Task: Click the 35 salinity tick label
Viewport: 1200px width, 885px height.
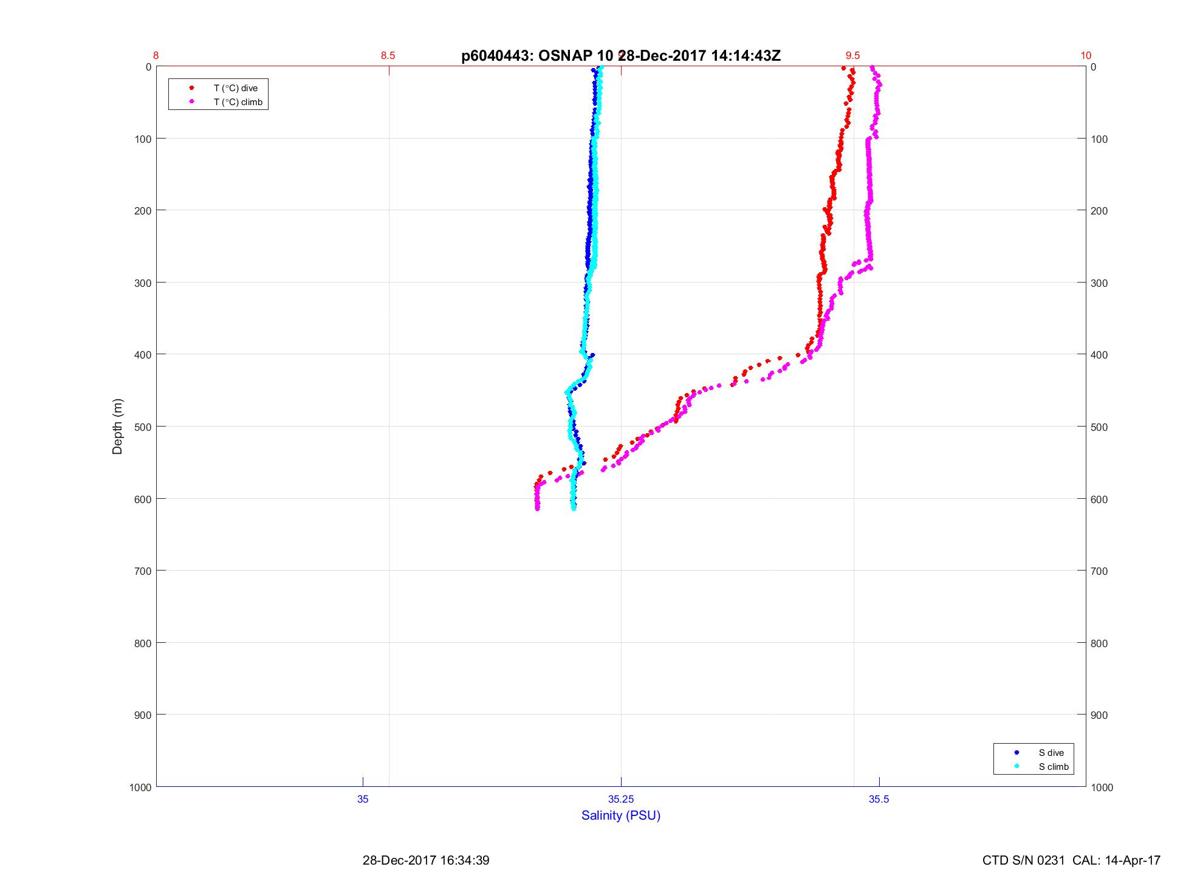Action: point(363,799)
